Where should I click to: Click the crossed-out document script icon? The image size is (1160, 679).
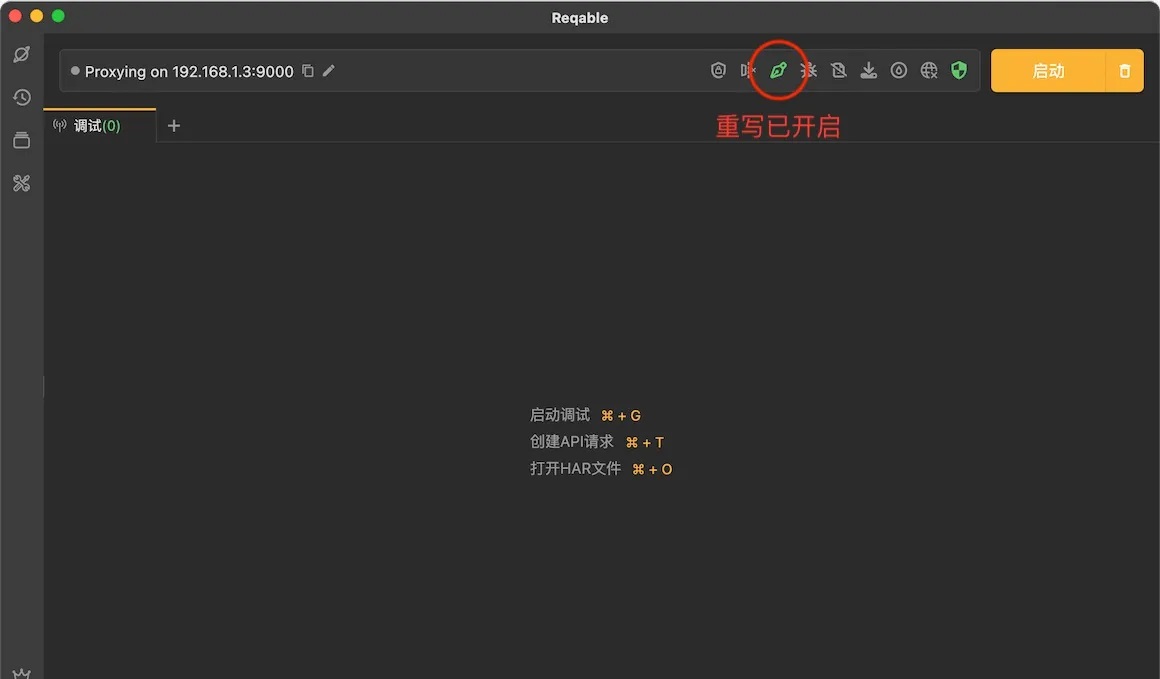click(838, 70)
